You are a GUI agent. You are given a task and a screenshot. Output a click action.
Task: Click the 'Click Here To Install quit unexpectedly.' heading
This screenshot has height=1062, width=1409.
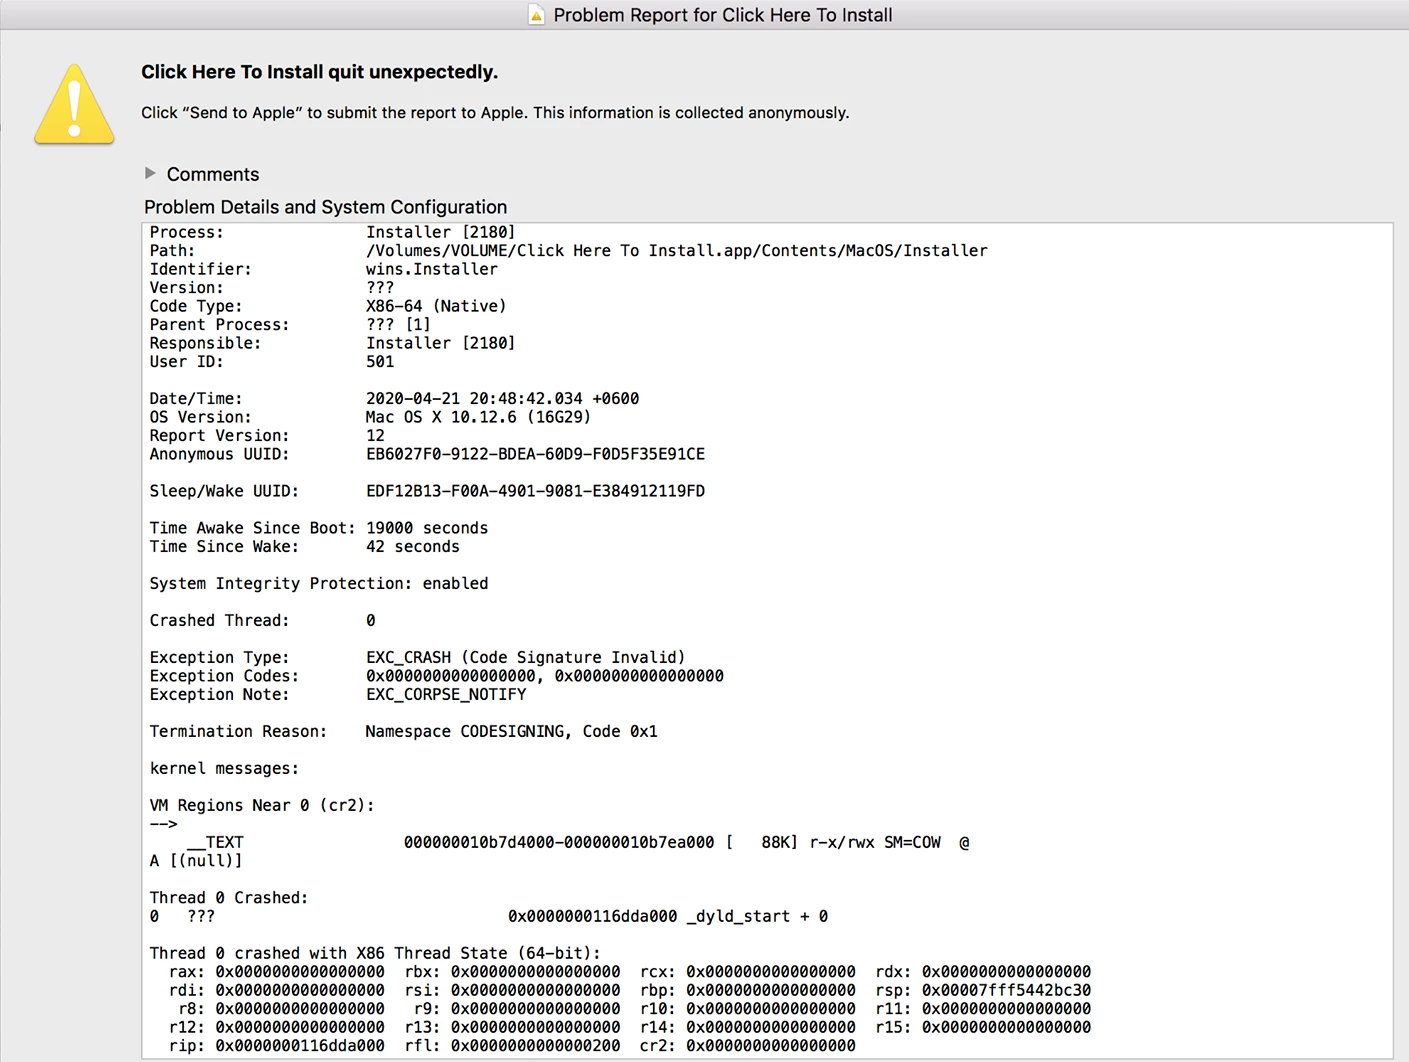(319, 72)
